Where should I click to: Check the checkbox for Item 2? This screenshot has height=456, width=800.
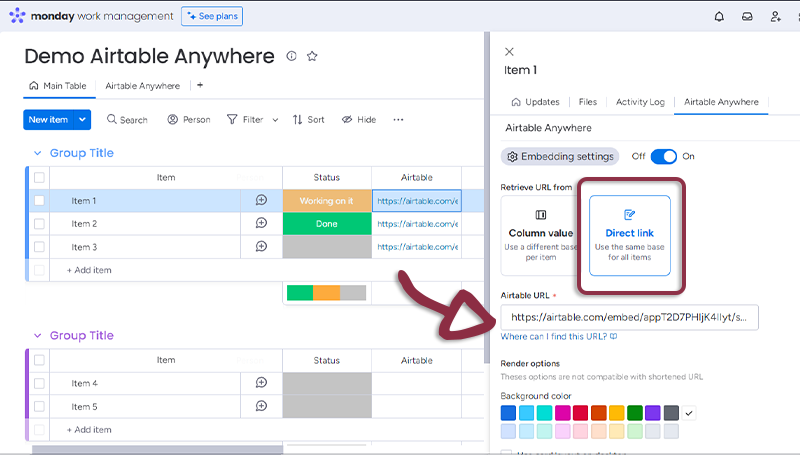40,224
